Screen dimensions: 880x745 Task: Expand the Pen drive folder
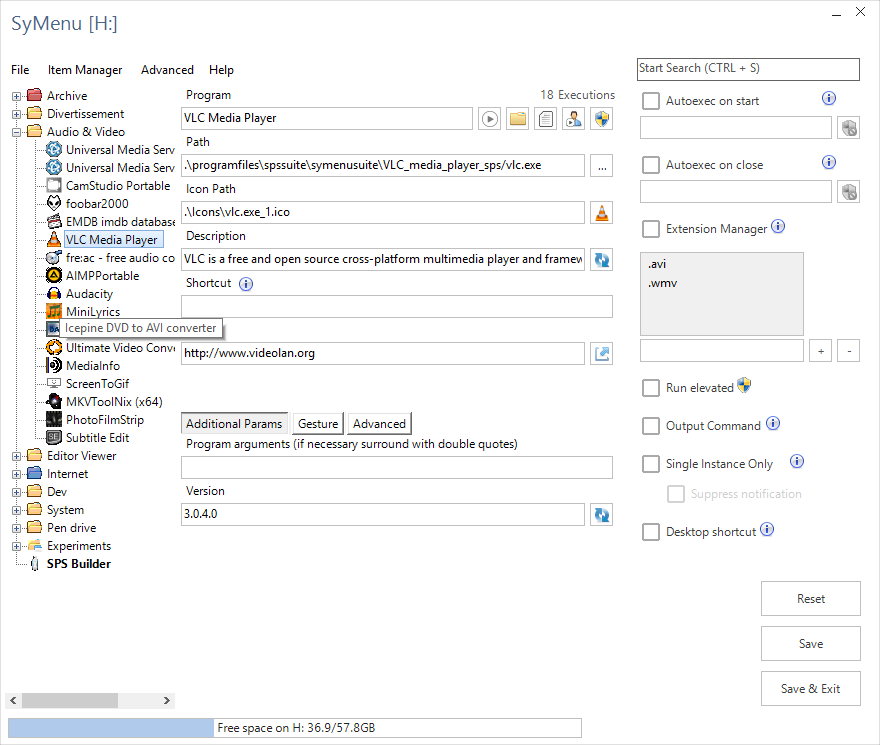[x=16, y=528]
